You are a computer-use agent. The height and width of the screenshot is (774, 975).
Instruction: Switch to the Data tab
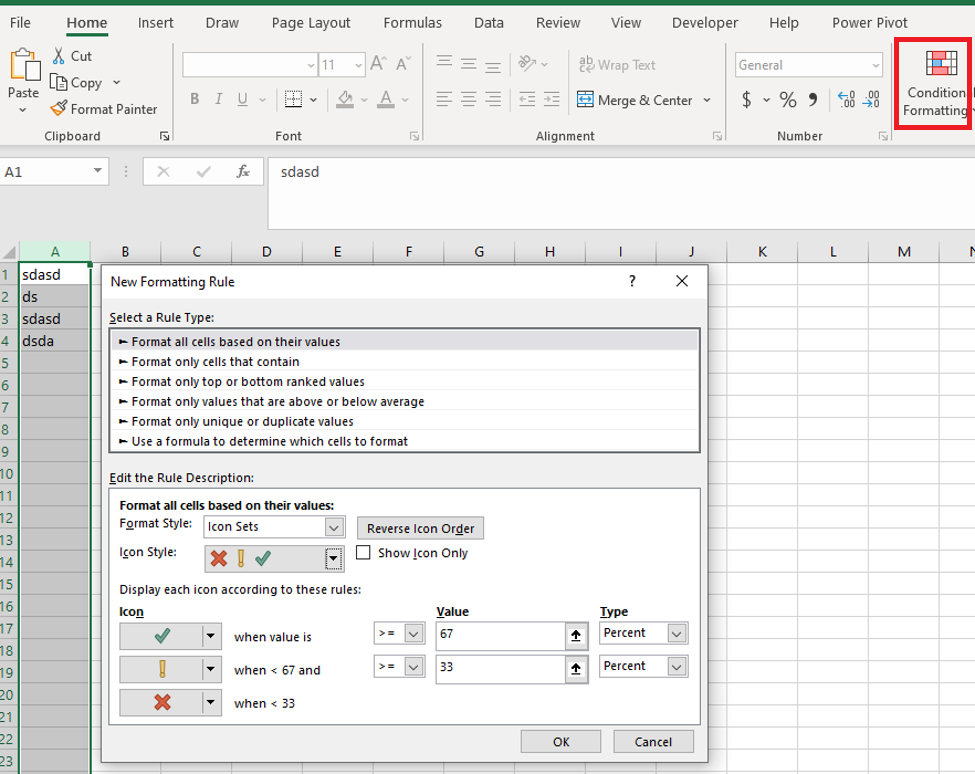pyautogui.click(x=489, y=23)
